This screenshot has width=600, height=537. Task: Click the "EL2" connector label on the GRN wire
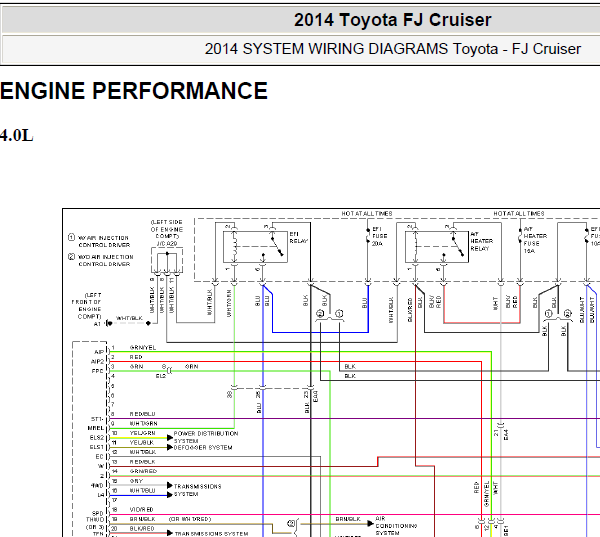point(161,376)
